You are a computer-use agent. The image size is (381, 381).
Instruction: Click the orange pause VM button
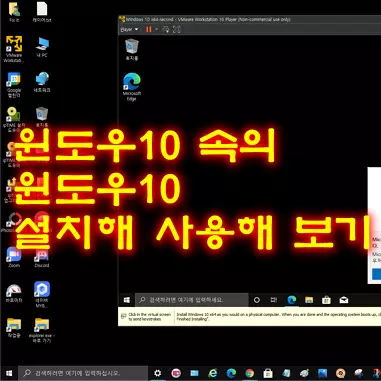[149, 30]
